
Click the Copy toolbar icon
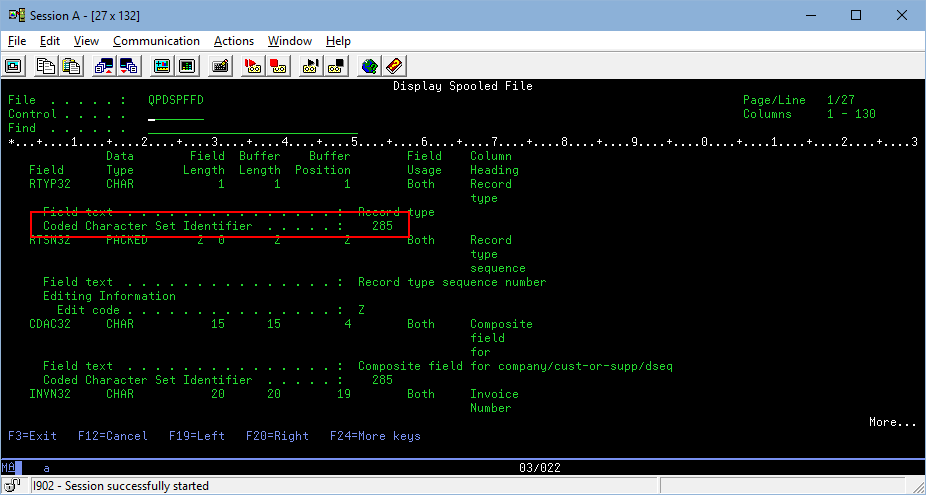tap(45, 66)
